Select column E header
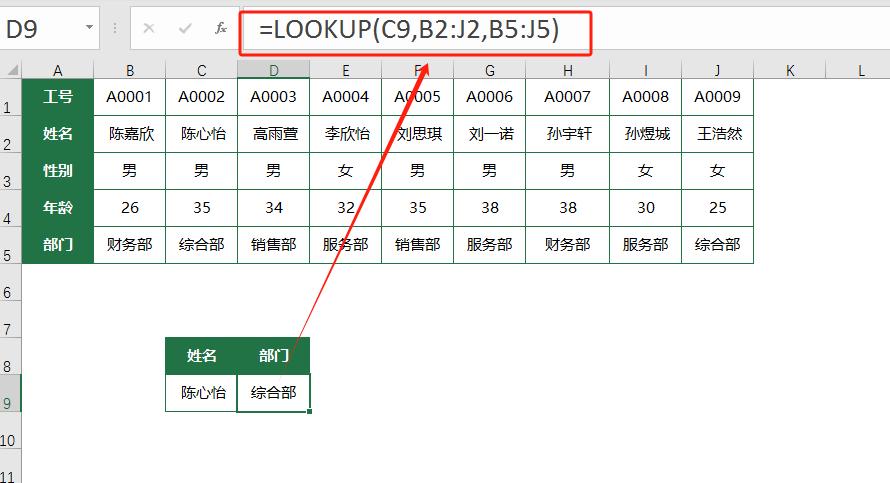Viewport: 890px width, 483px height. coord(345,70)
